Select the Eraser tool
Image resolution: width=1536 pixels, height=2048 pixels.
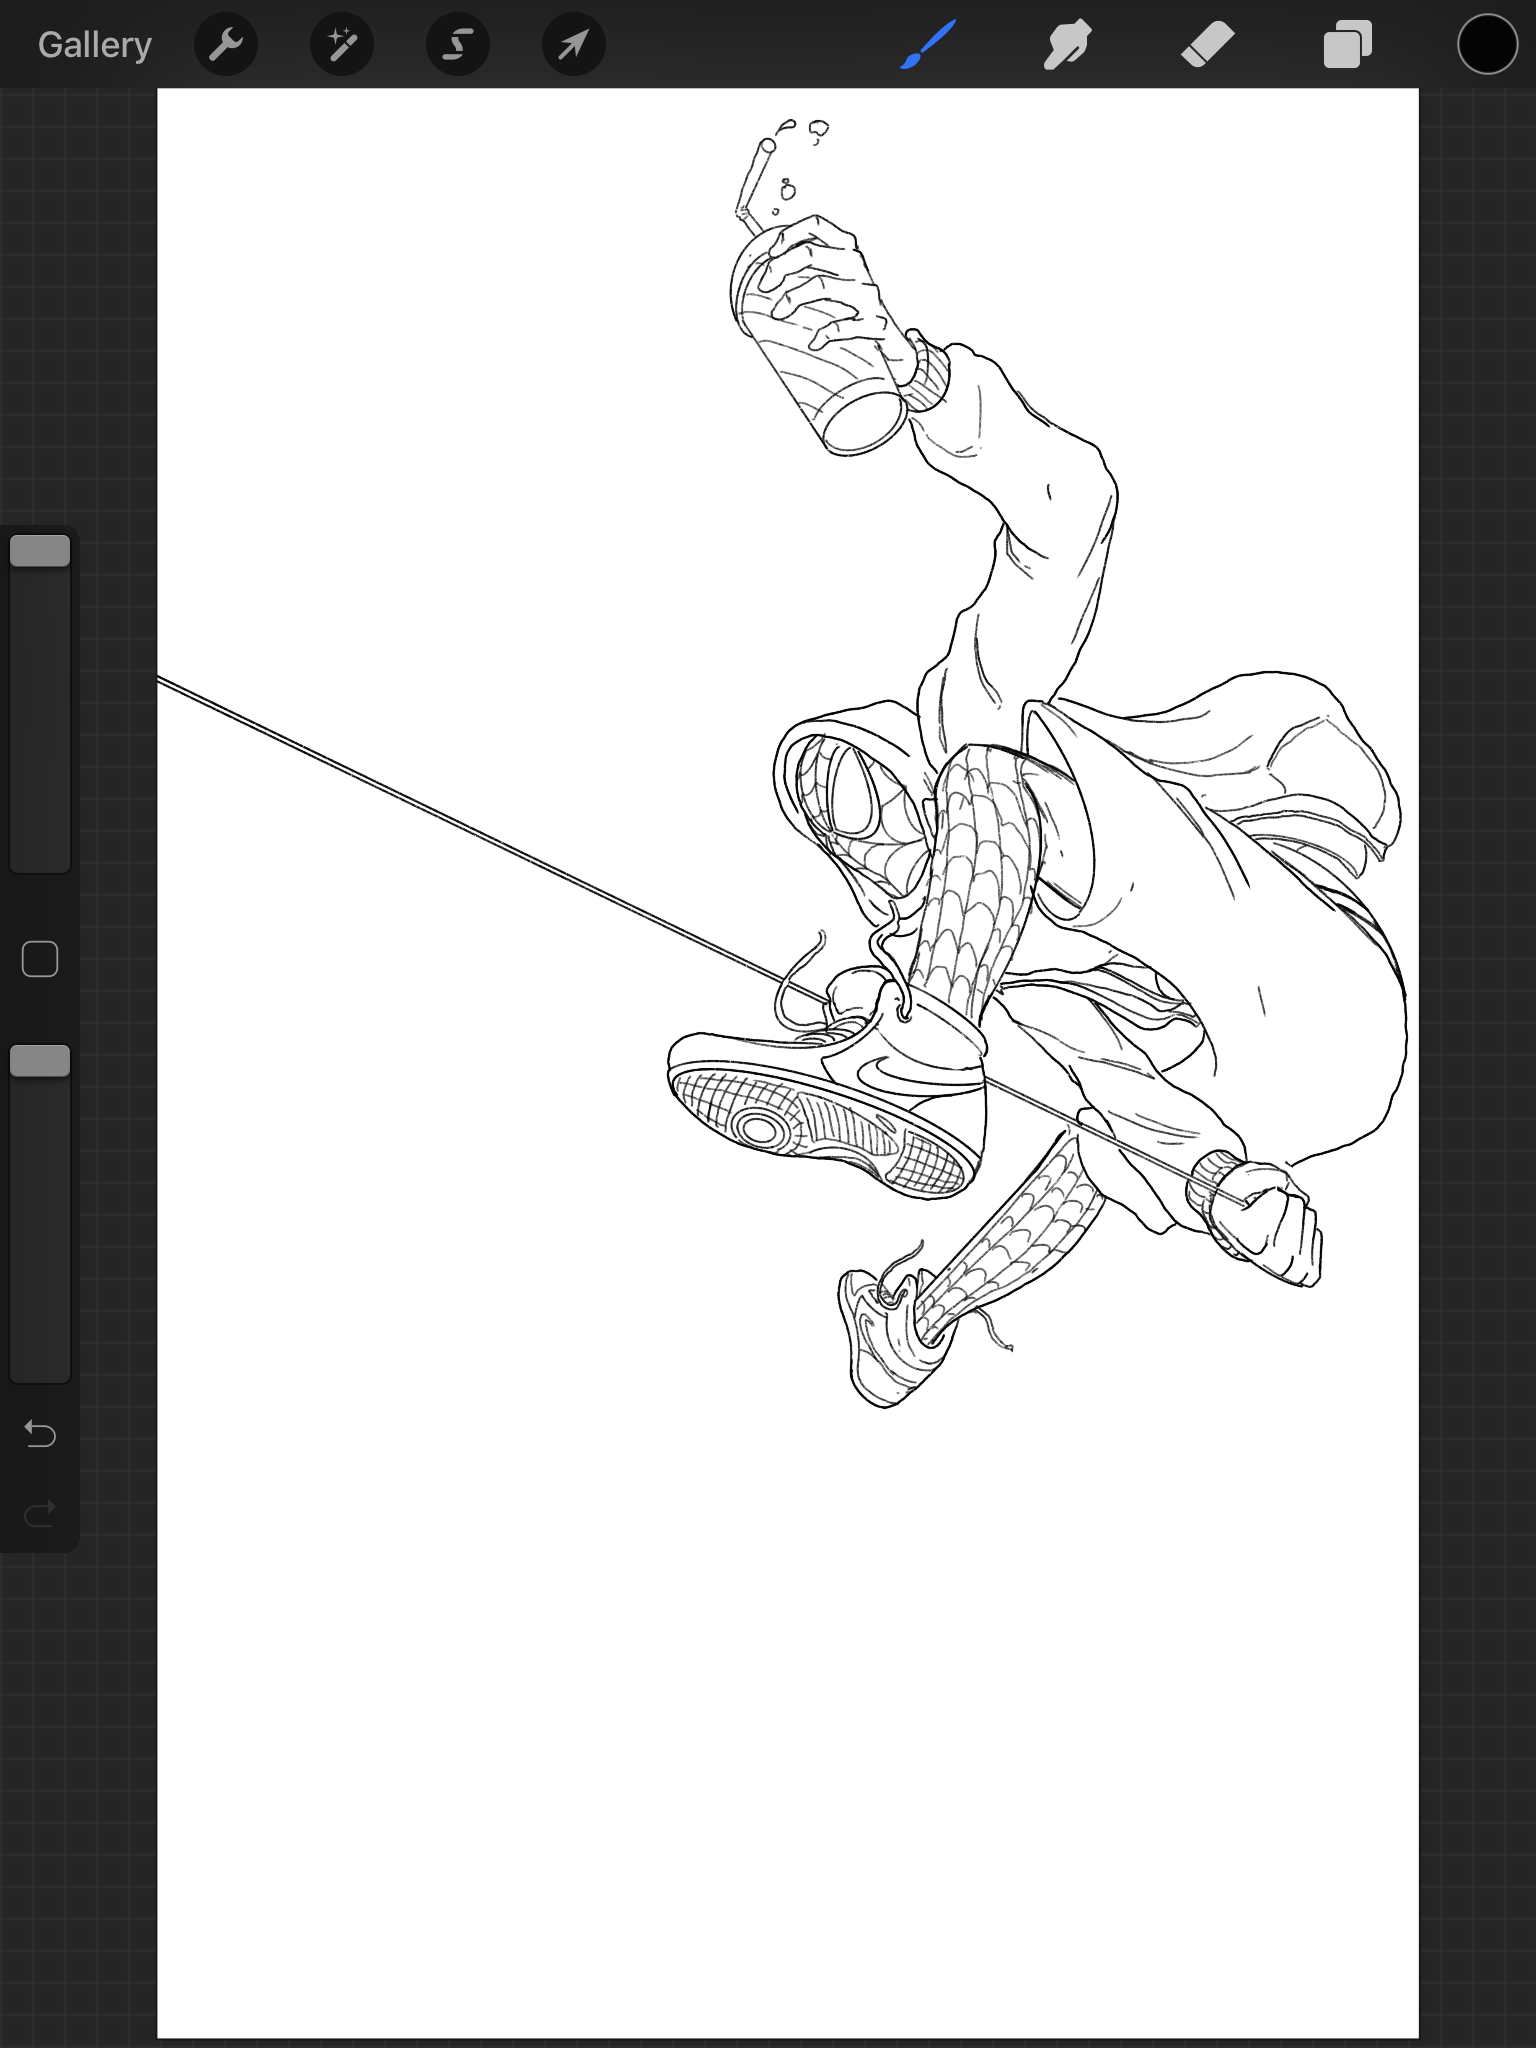click(1207, 45)
